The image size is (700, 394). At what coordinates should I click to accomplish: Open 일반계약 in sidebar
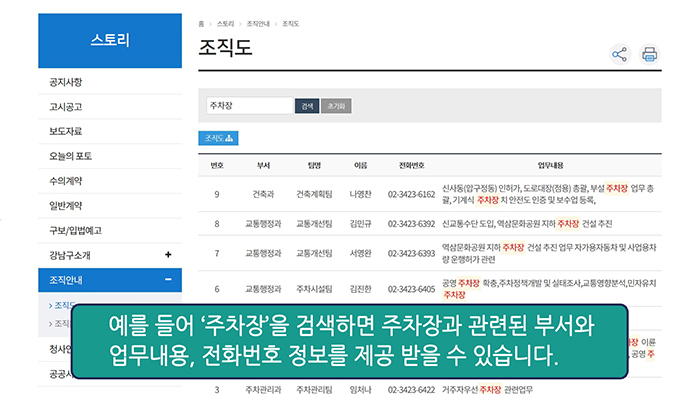[66, 206]
